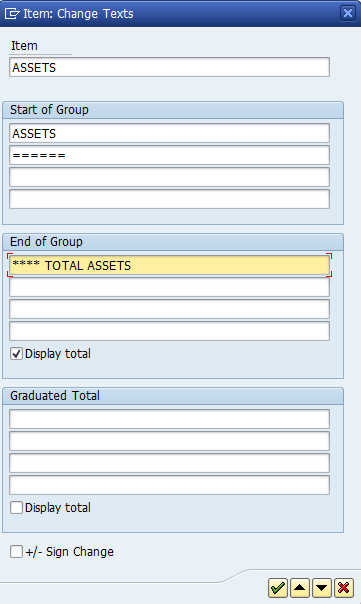361x604 pixels.
Task: Focus first Graduated Total text line
Action: point(170,419)
